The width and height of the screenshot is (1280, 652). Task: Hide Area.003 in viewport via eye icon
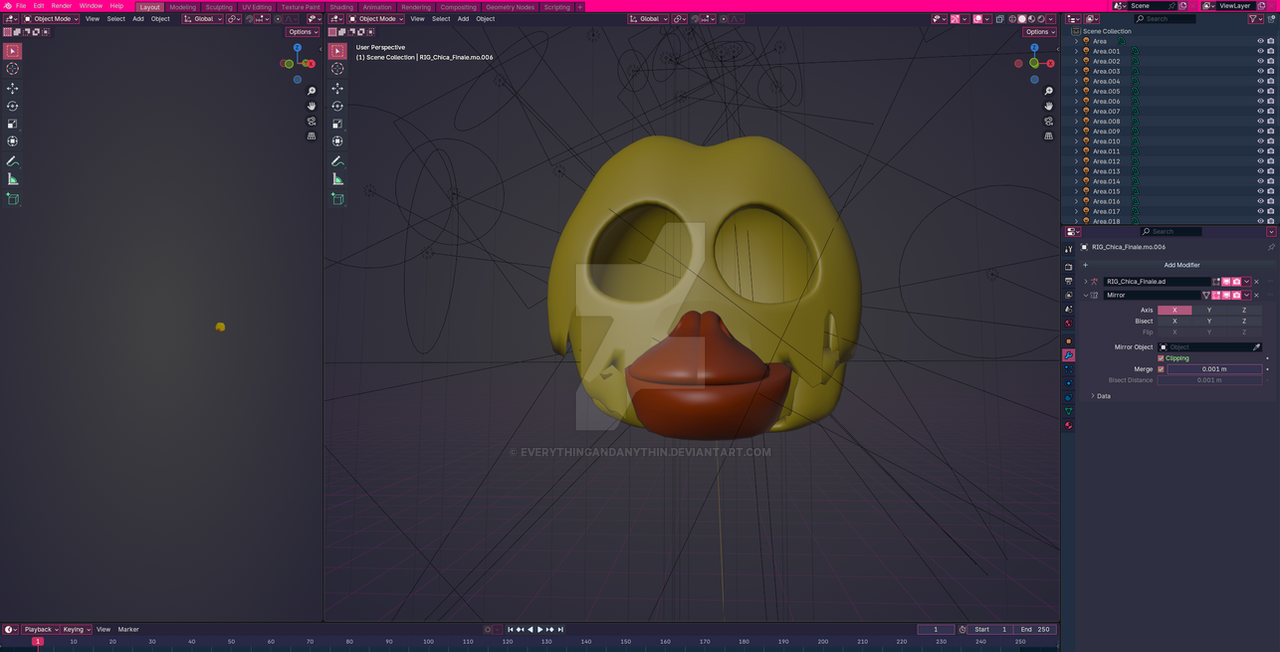pyautogui.click(x=1261, y=71)
